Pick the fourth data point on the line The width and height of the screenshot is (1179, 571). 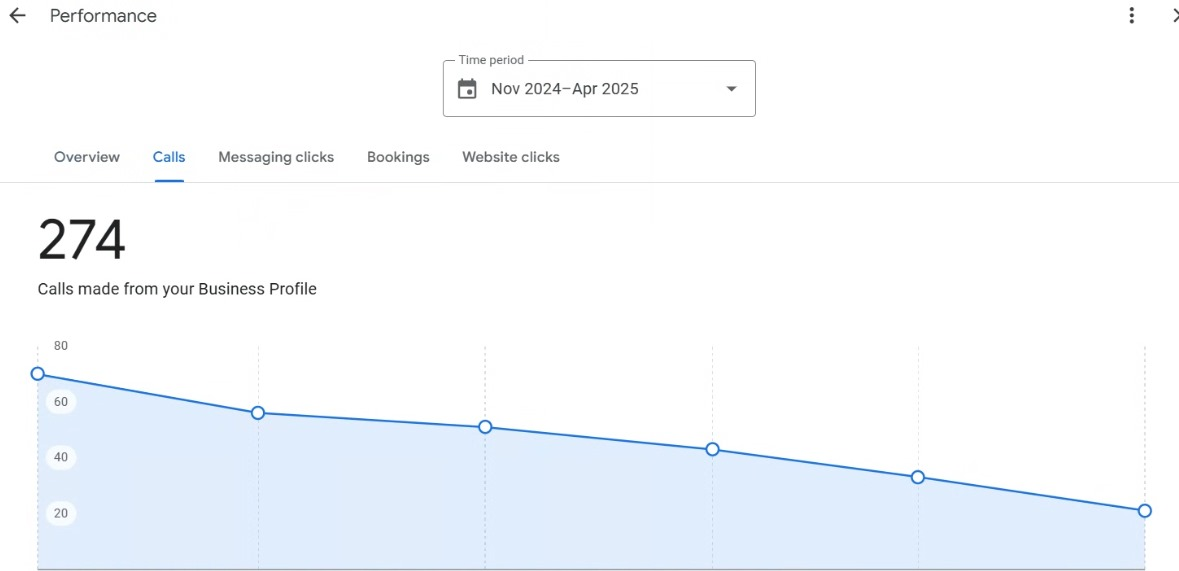[x=712, y=449]
